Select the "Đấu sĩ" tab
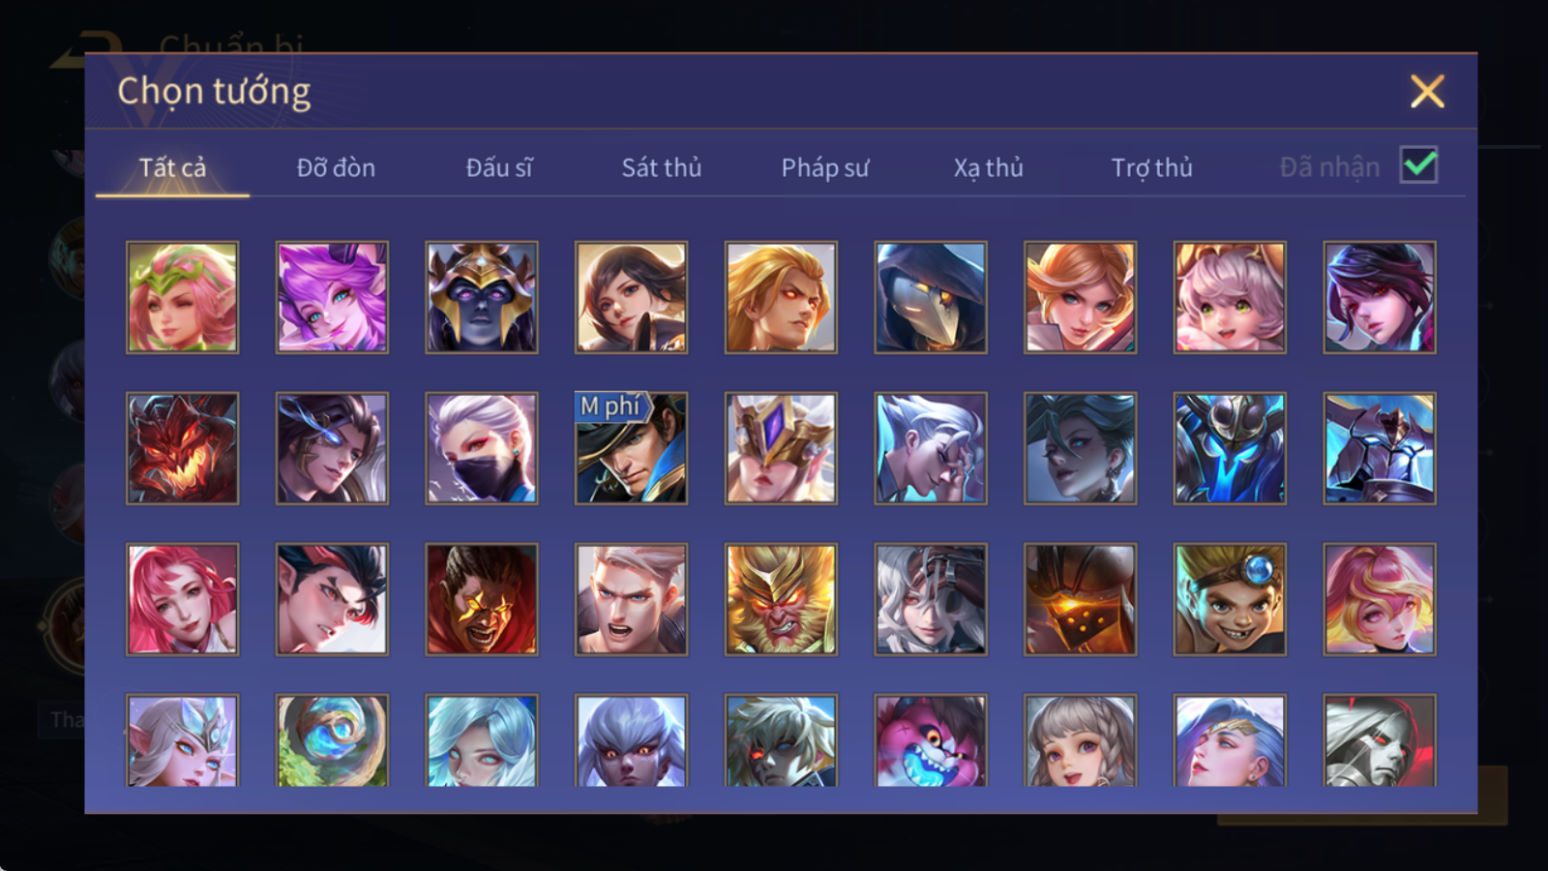Screen dimensions: 1548x871 click(499, 167)
